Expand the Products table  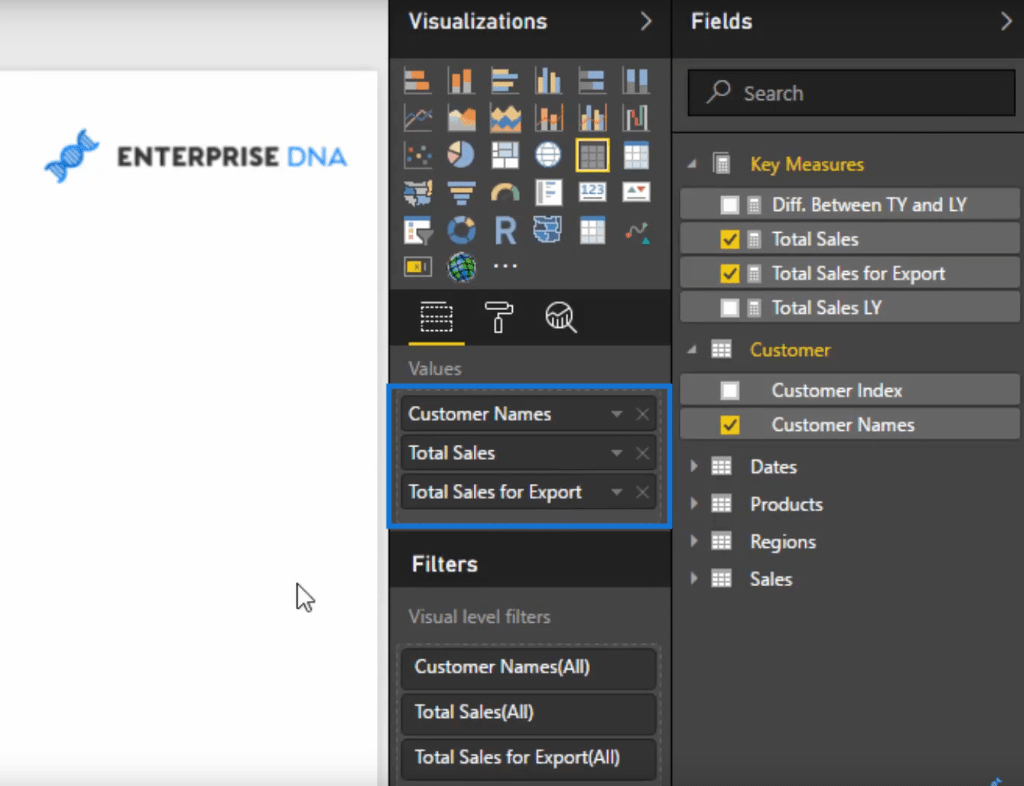pos(694,503)
